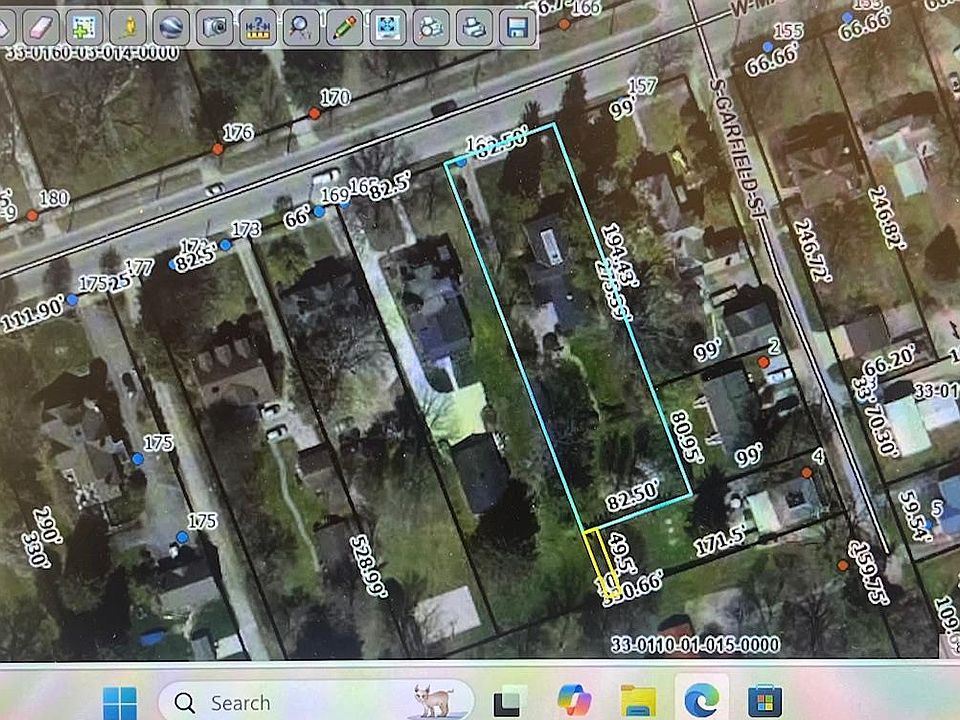This screenshot has width=960, height=720.
Task: Click the camera snapshot icon
Action: [x=214, y=26]
